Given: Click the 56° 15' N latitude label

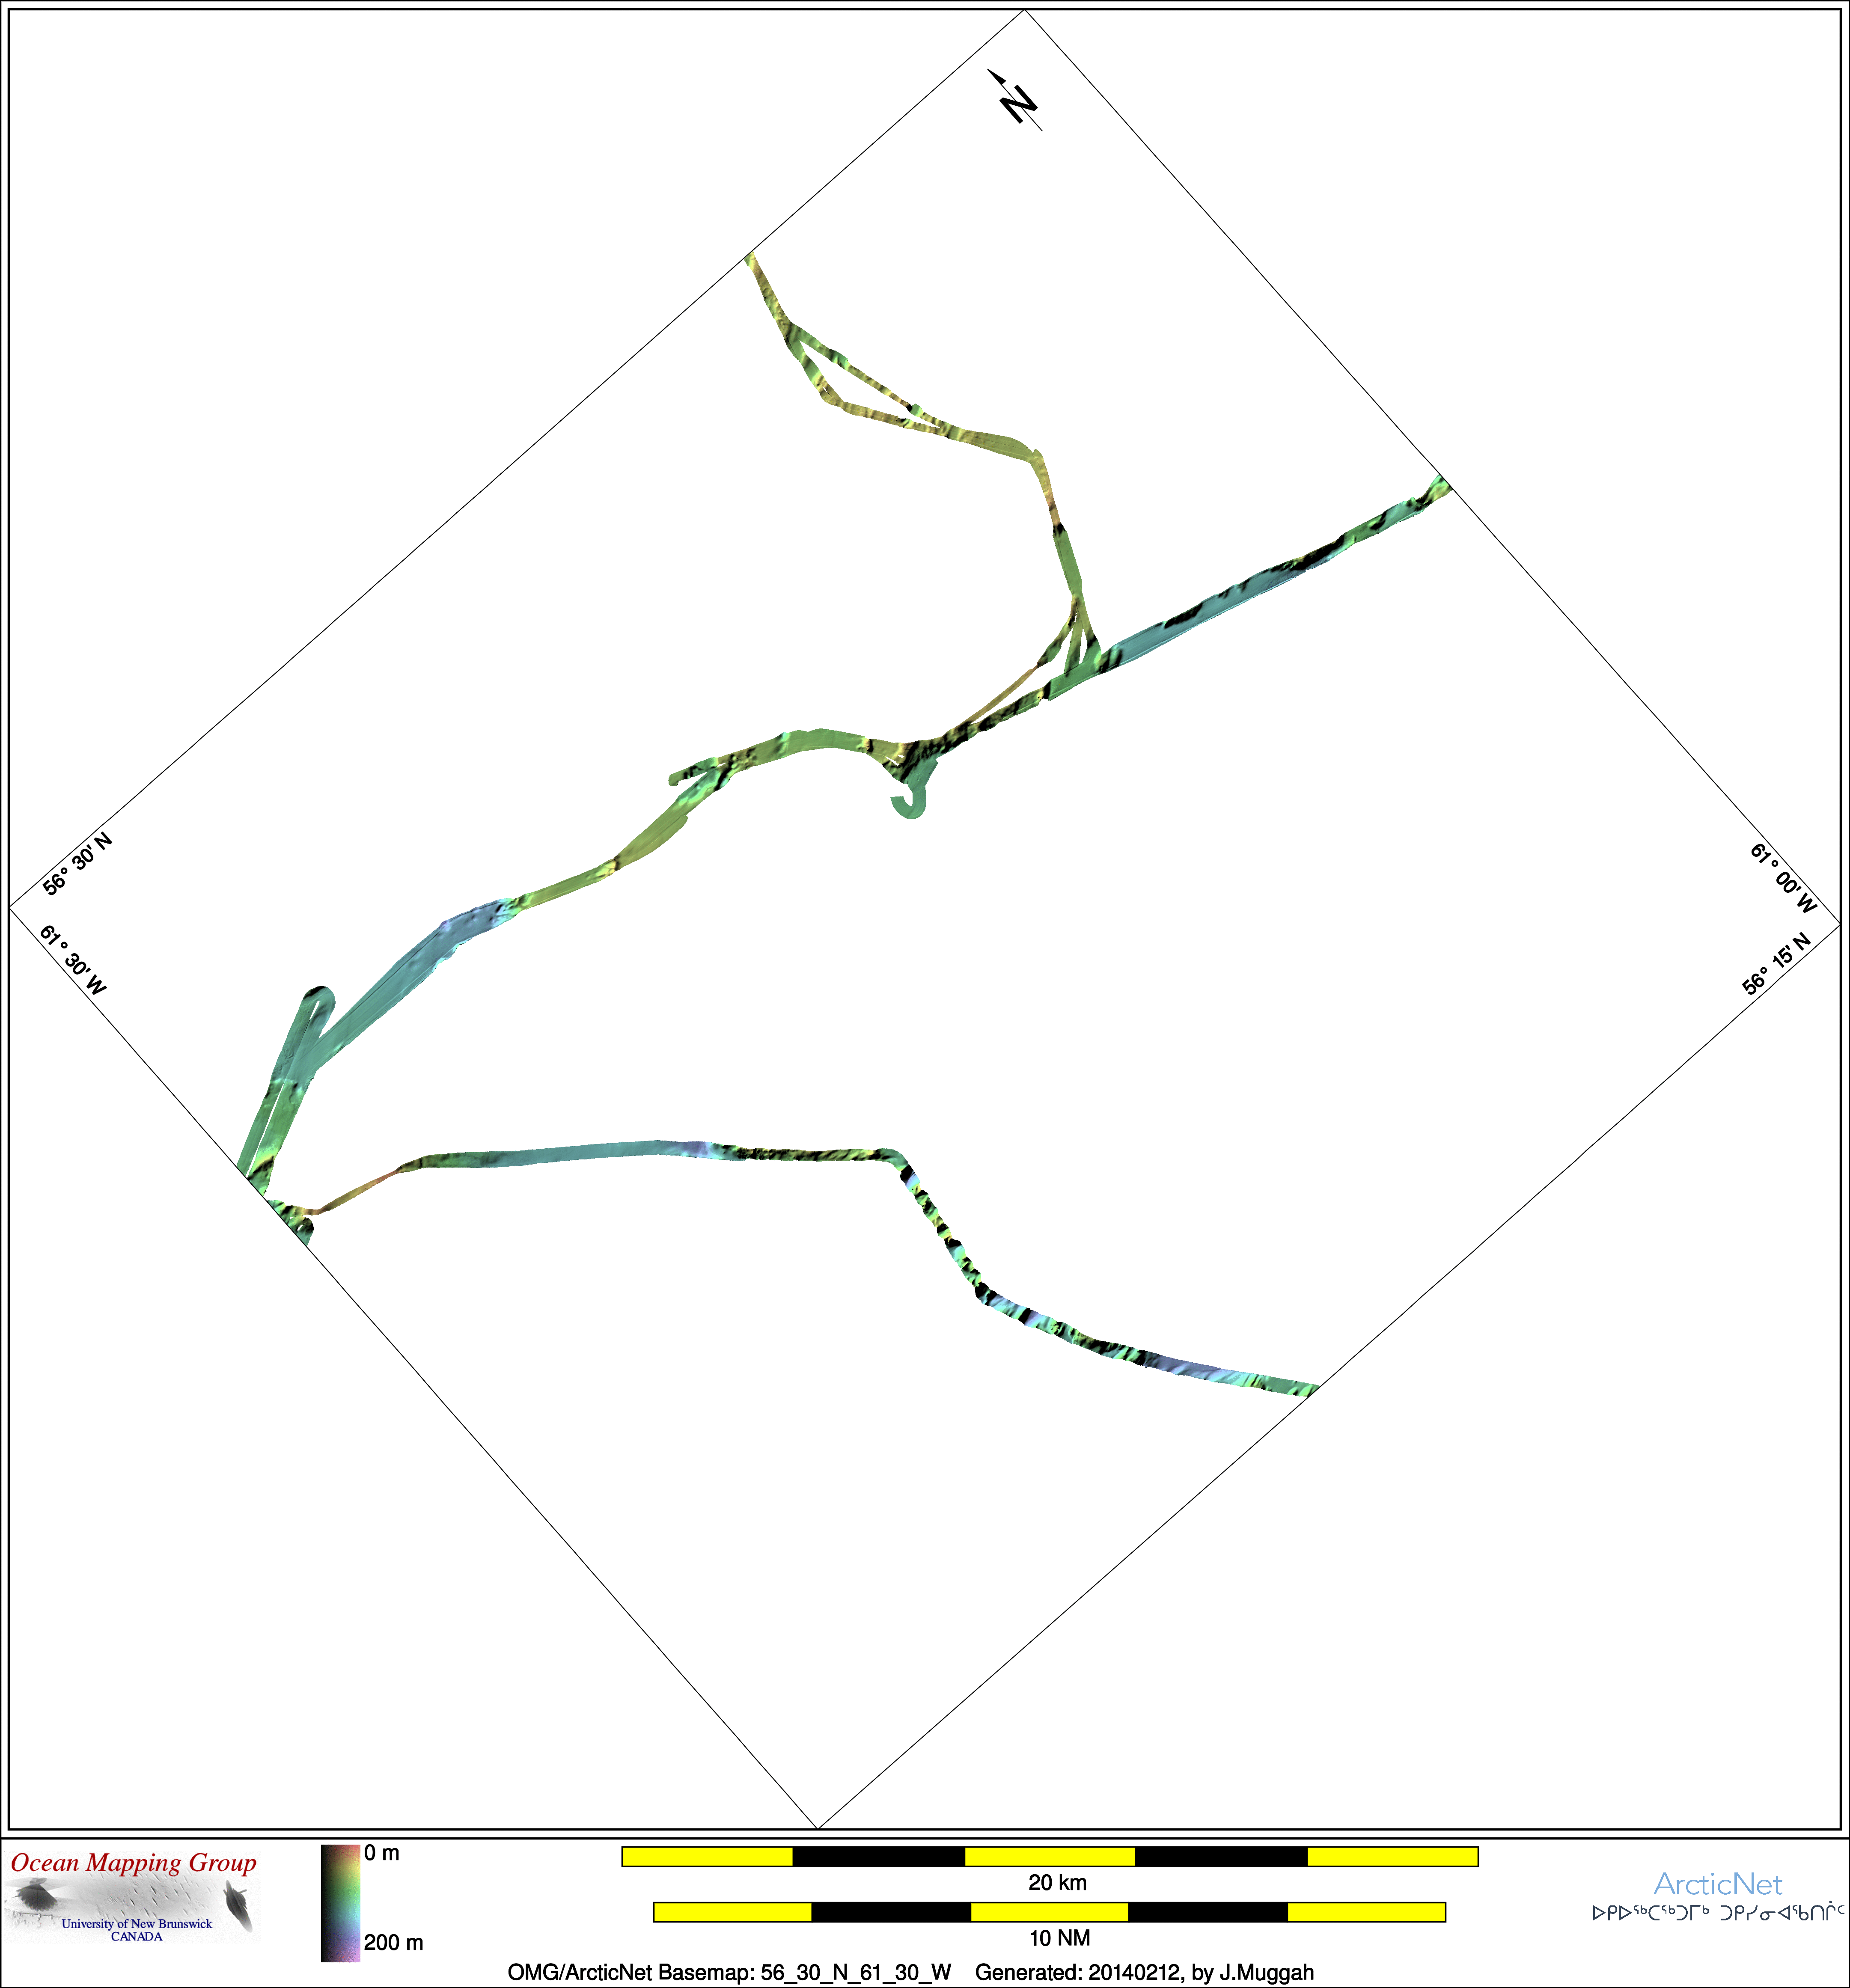Looking at the screenshot, I should click(x=1776, y=964).
